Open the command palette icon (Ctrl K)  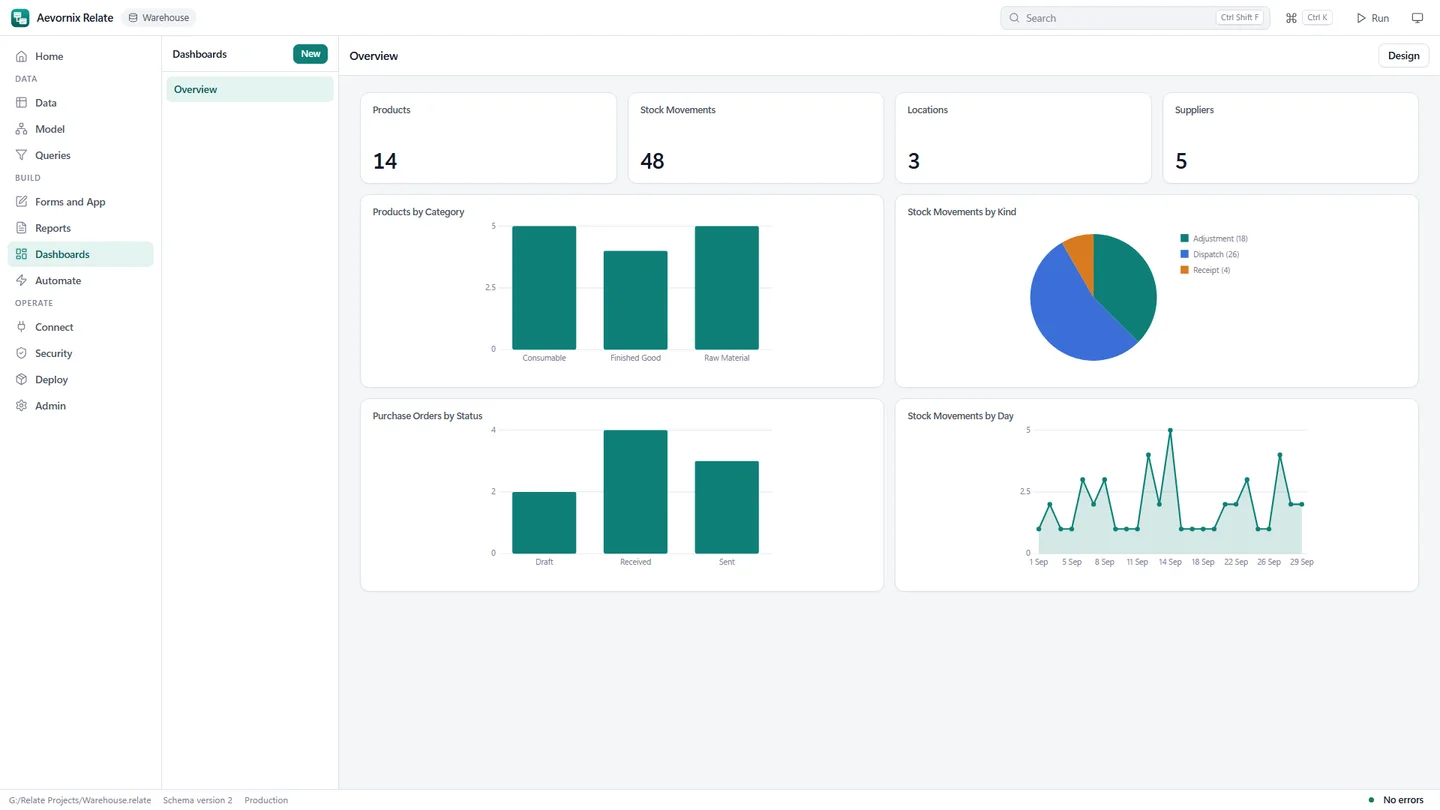tap(1291, 18)
